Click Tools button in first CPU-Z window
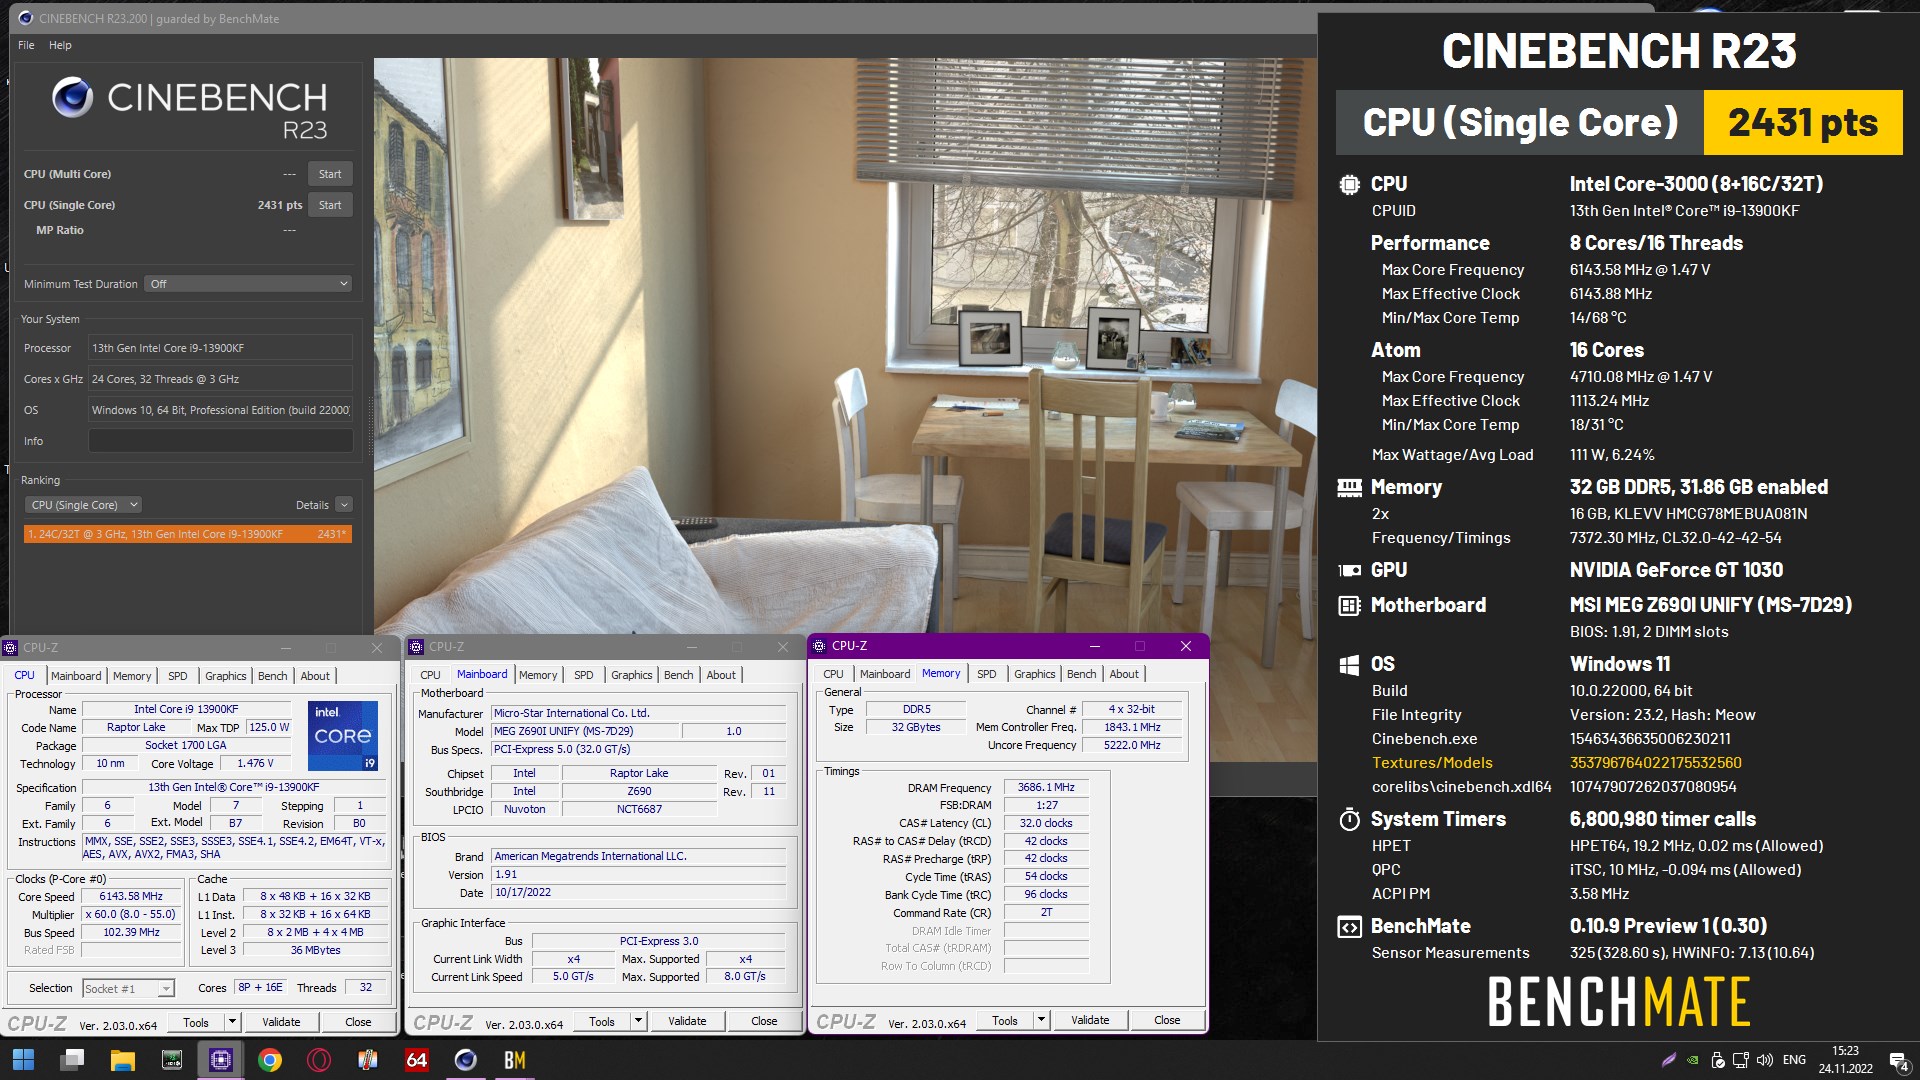The image size is (1920, 1080). [196, 1022]
